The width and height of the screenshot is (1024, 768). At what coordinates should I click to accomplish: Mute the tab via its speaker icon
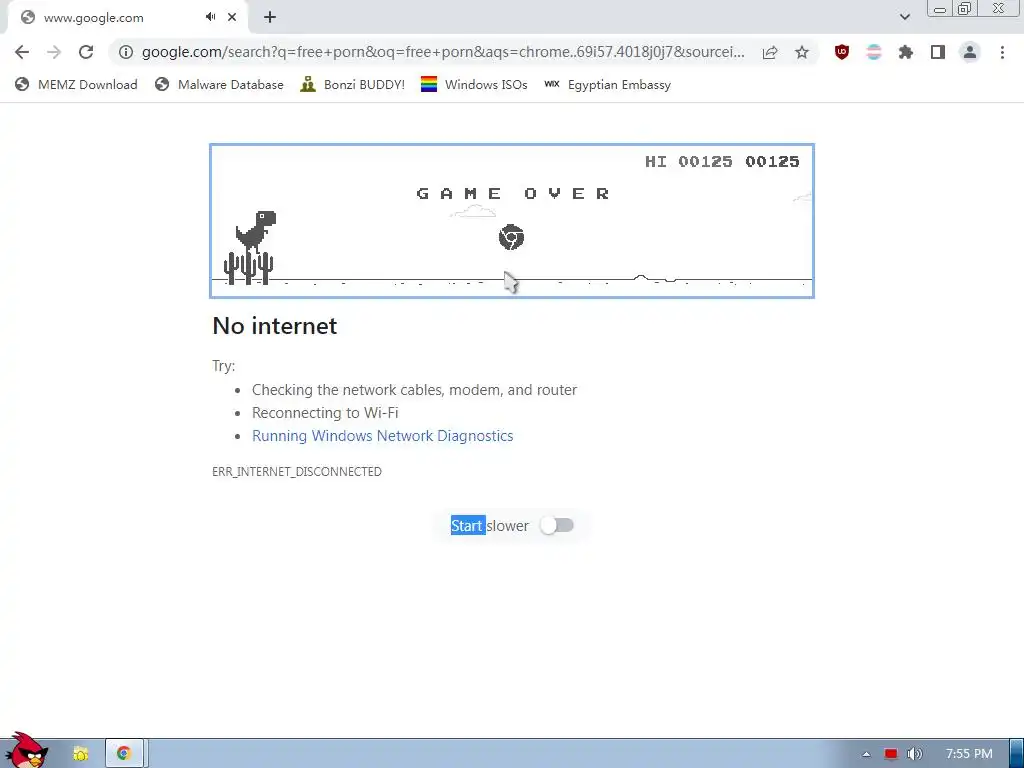click(x=210, y=17)
